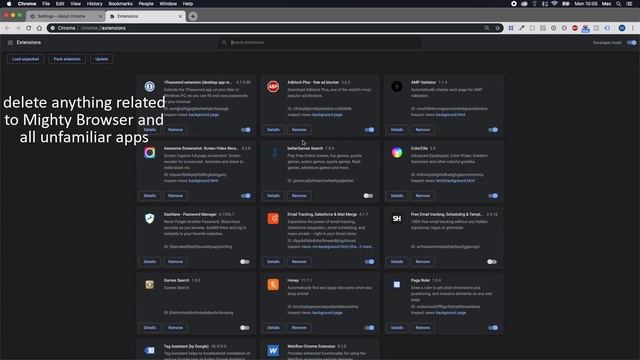Open the History menu
Viewport: 640px width, 360px height.
[x=94, y=4]
